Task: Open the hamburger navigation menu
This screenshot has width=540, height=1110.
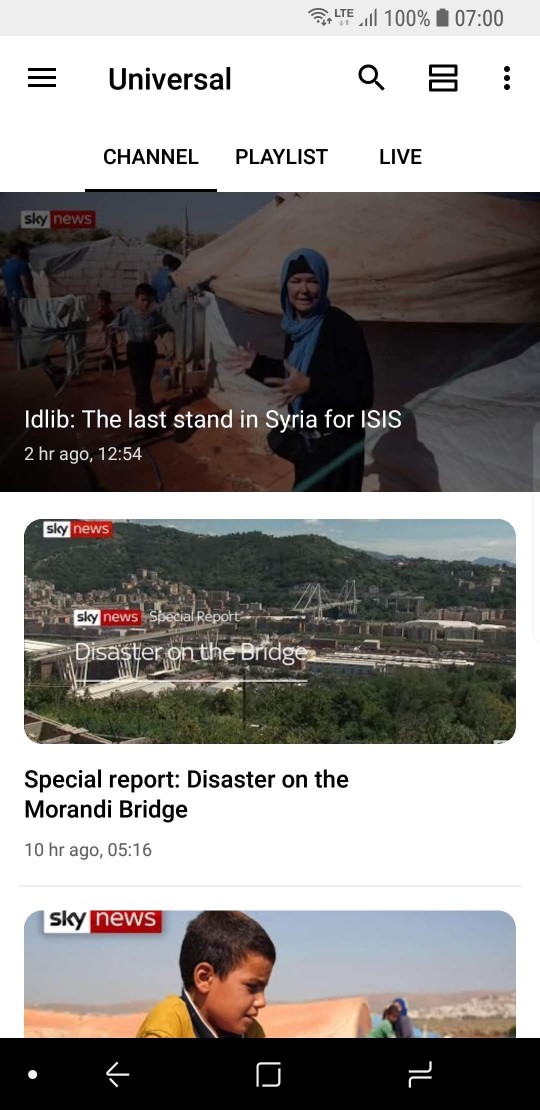Action: point(42,78)
